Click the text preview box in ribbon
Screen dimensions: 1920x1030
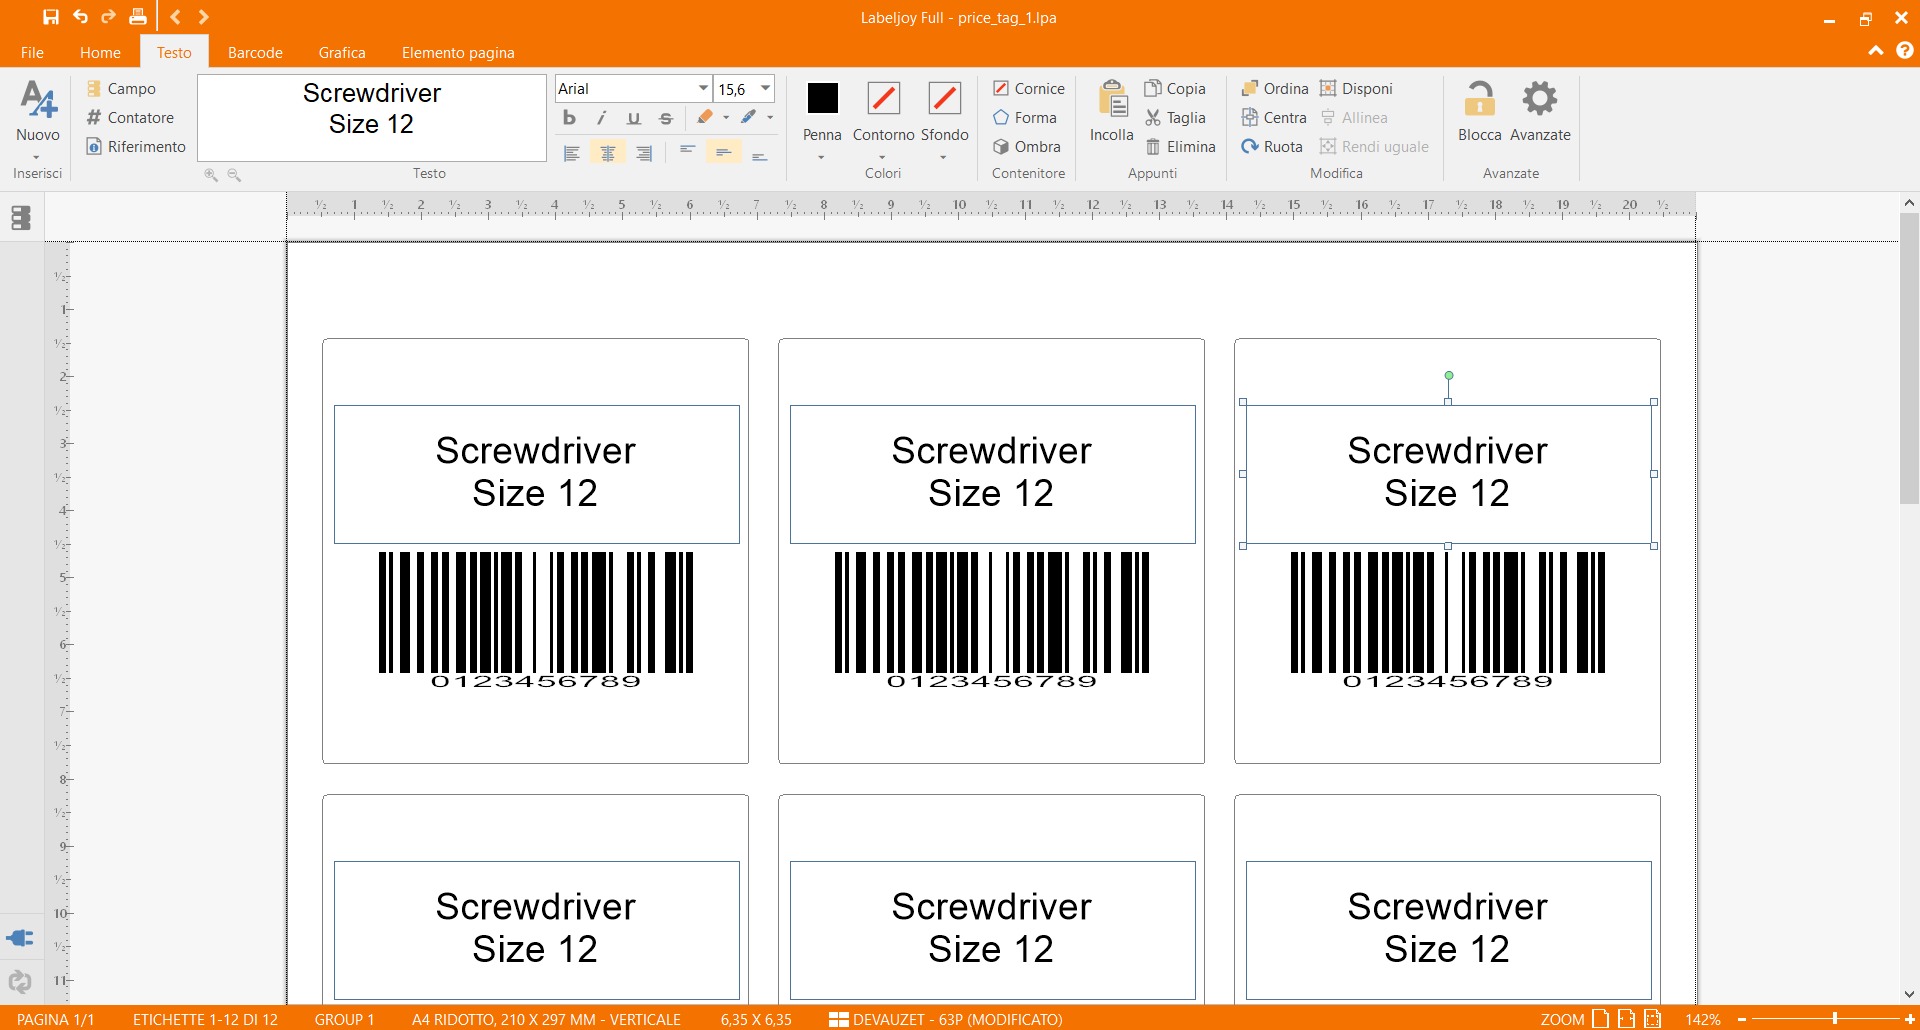(372, 118)
